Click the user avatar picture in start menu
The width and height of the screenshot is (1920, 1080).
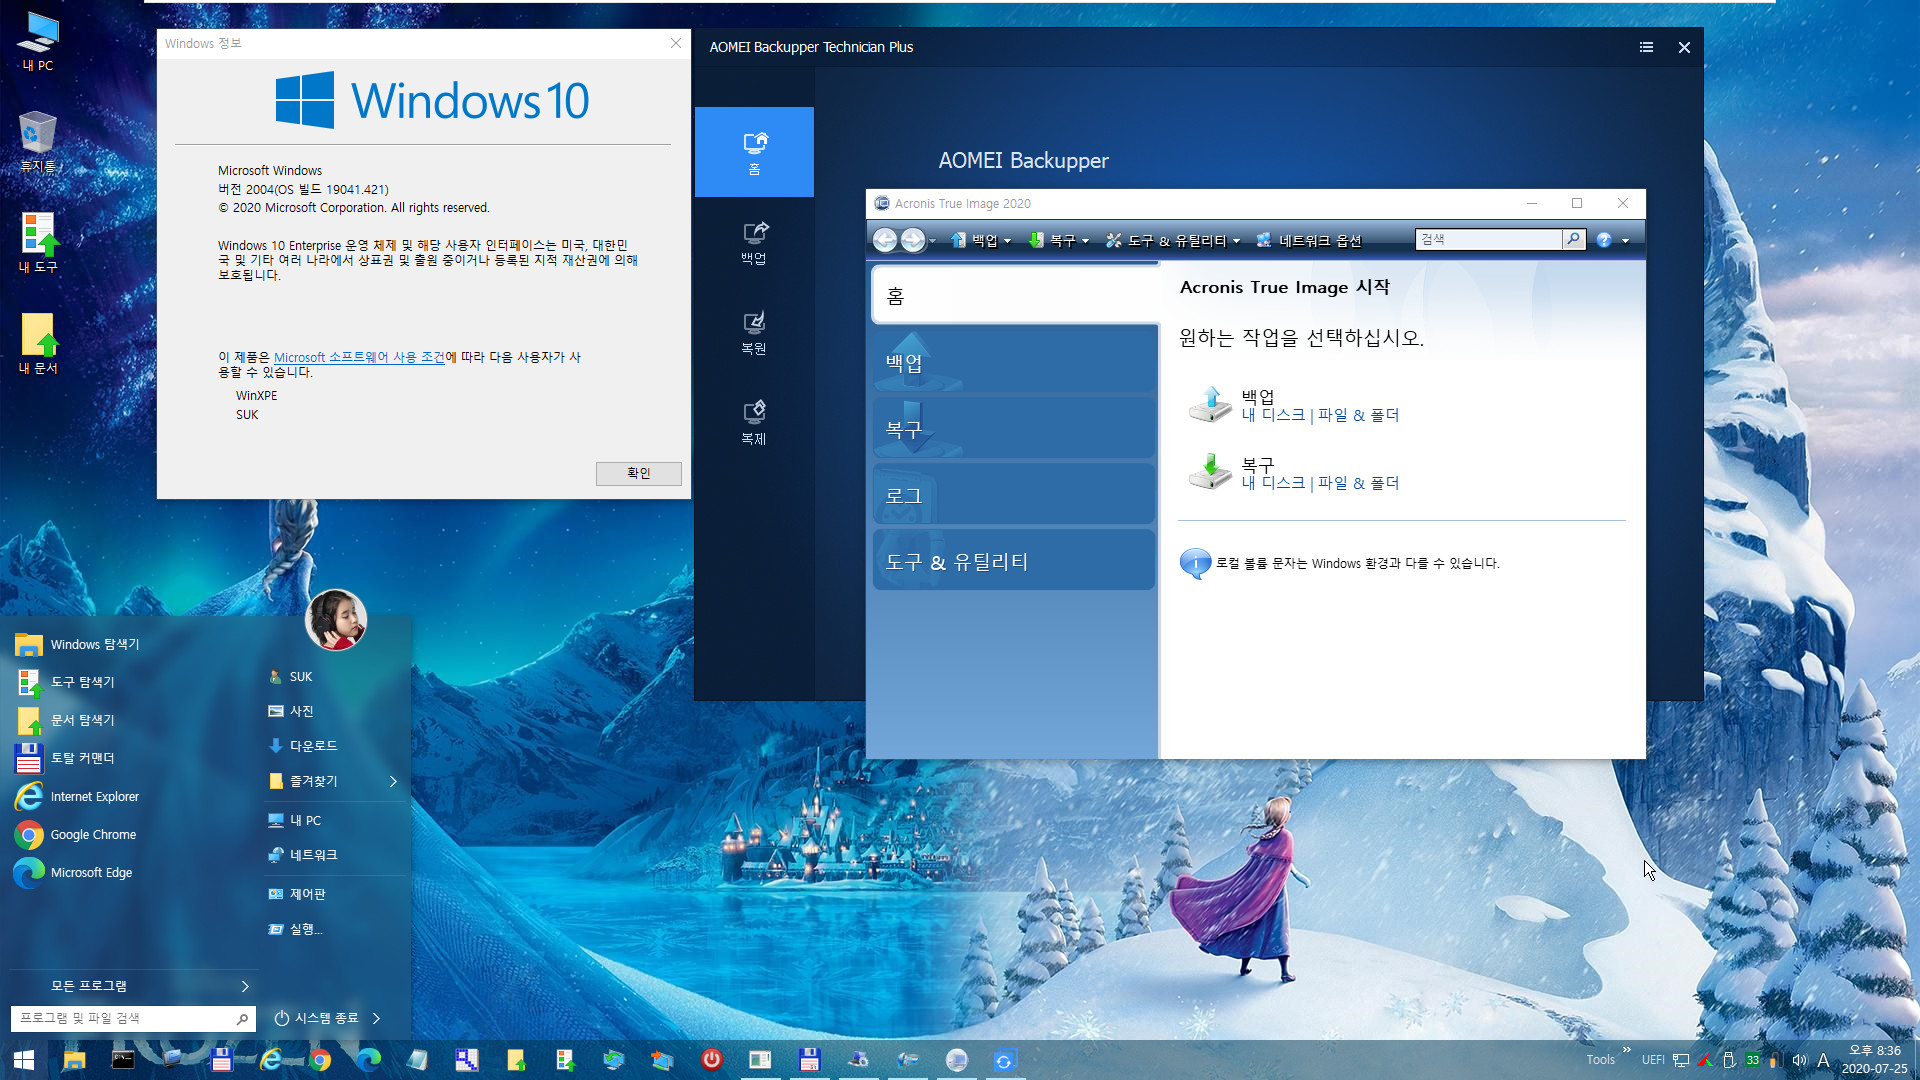pyautogui.click(x=335, y=620)
